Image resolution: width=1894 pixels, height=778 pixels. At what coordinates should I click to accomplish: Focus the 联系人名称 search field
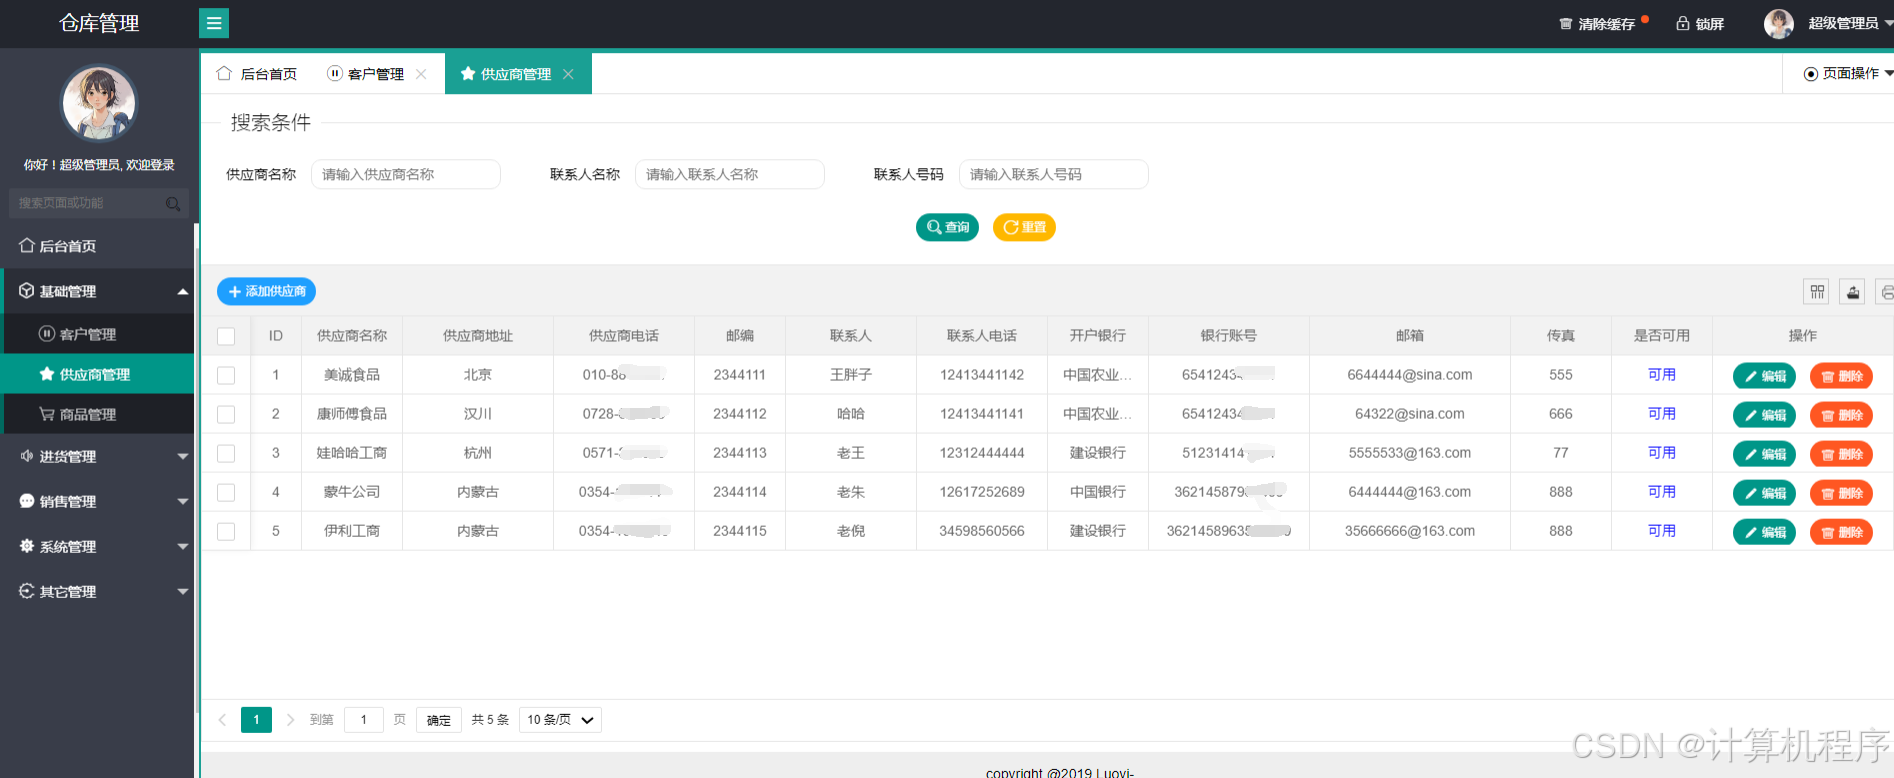point(730,174)
